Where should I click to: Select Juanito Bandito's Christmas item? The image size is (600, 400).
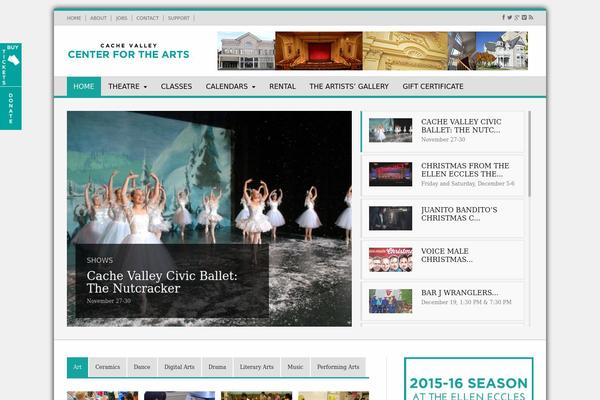[443, 218]
